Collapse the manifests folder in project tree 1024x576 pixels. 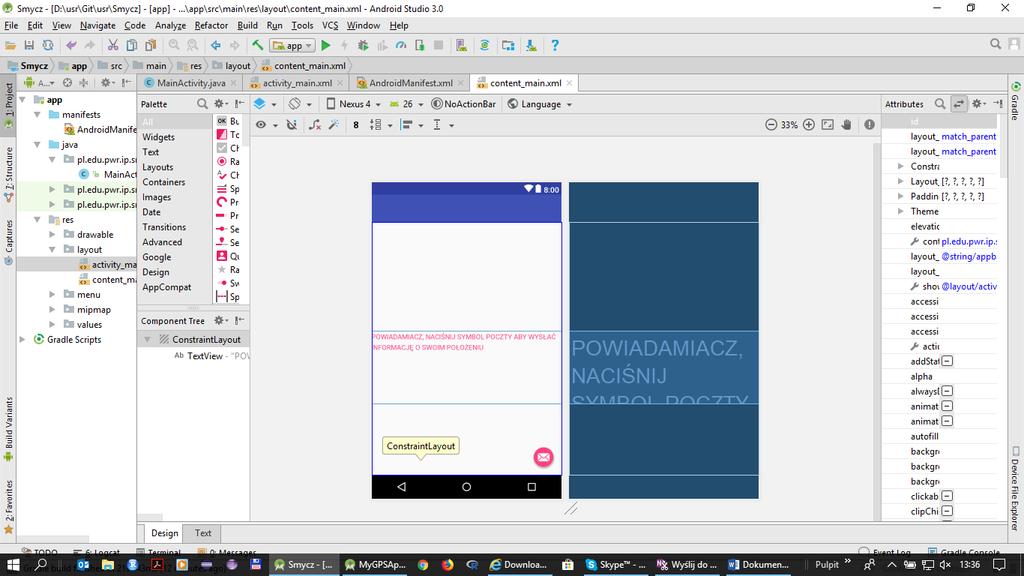tap(37, 114)
